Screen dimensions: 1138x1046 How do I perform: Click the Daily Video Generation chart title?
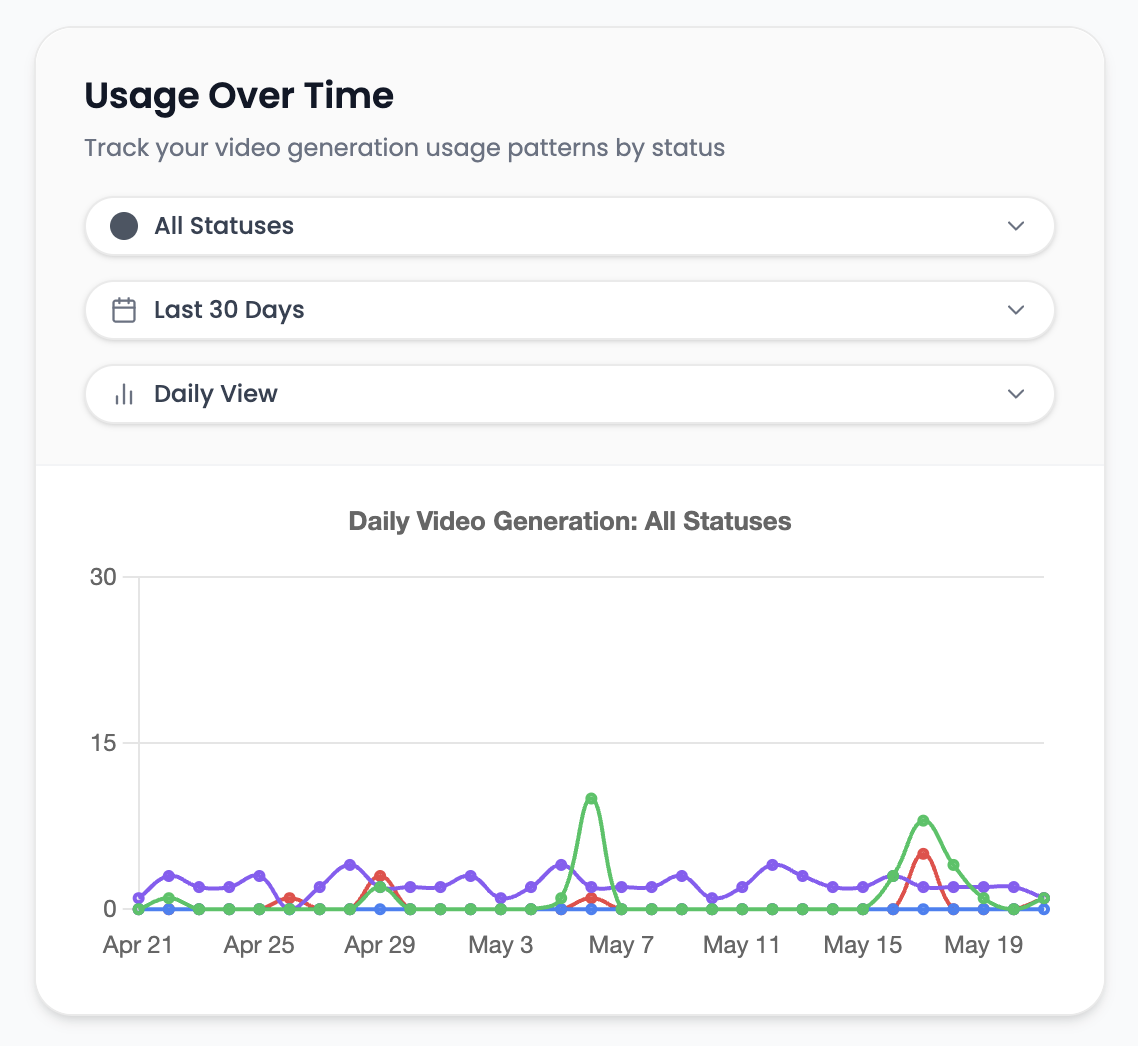[570, 521]
